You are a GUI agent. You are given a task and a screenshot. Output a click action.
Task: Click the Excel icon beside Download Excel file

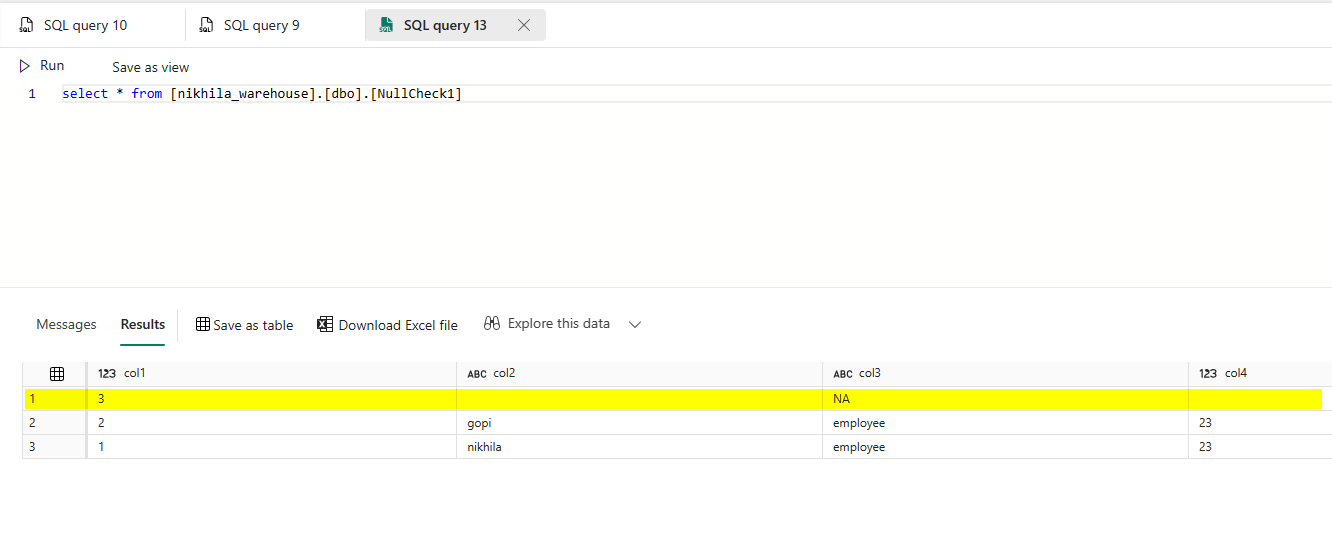(x=325, y=324)
